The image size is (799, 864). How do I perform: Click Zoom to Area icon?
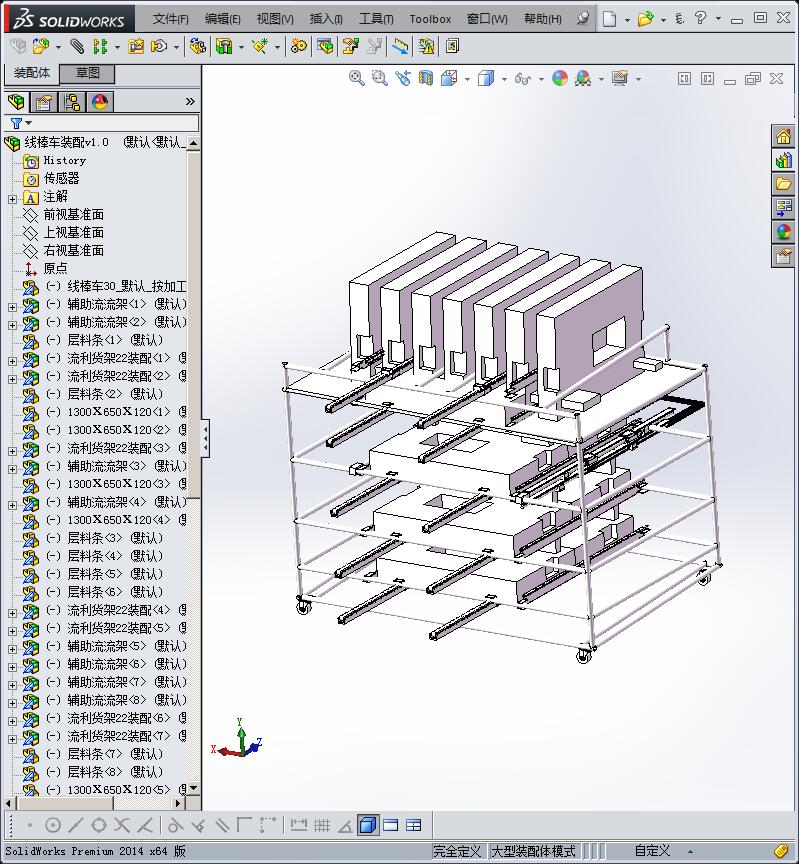[380, 78]
